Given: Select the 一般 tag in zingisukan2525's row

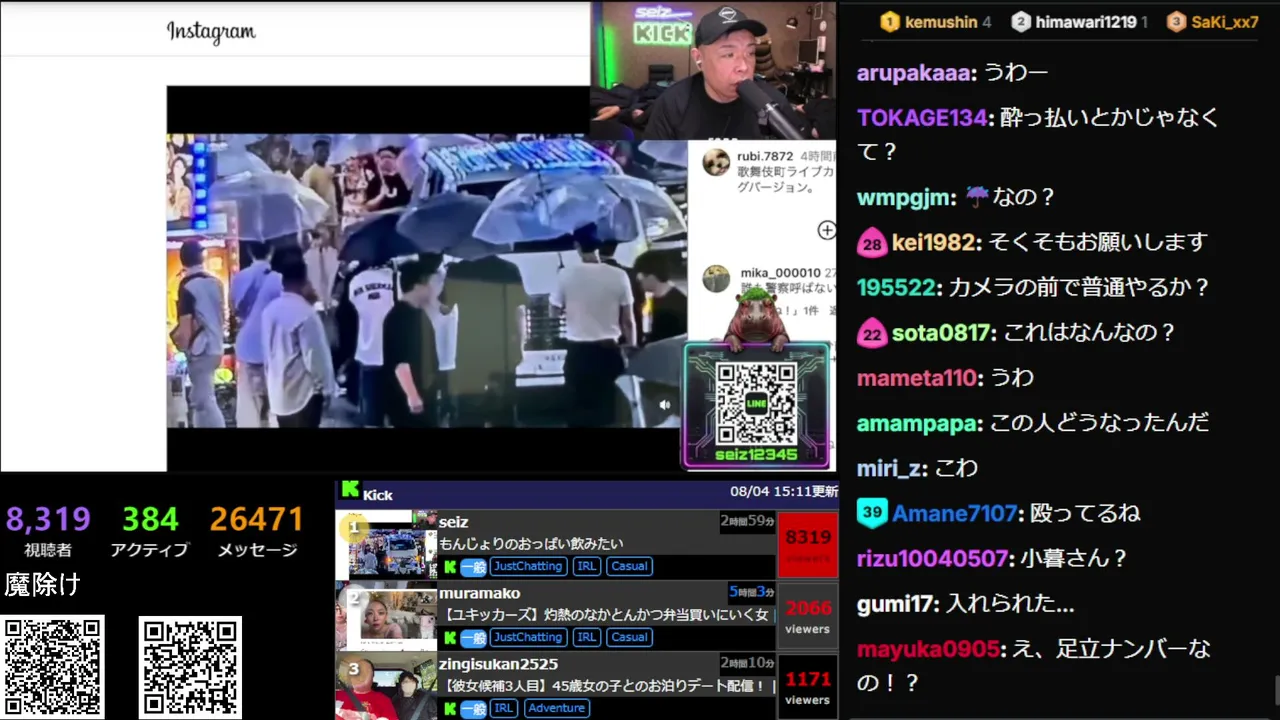Looking at the screenshot, I should click(473, 709).
